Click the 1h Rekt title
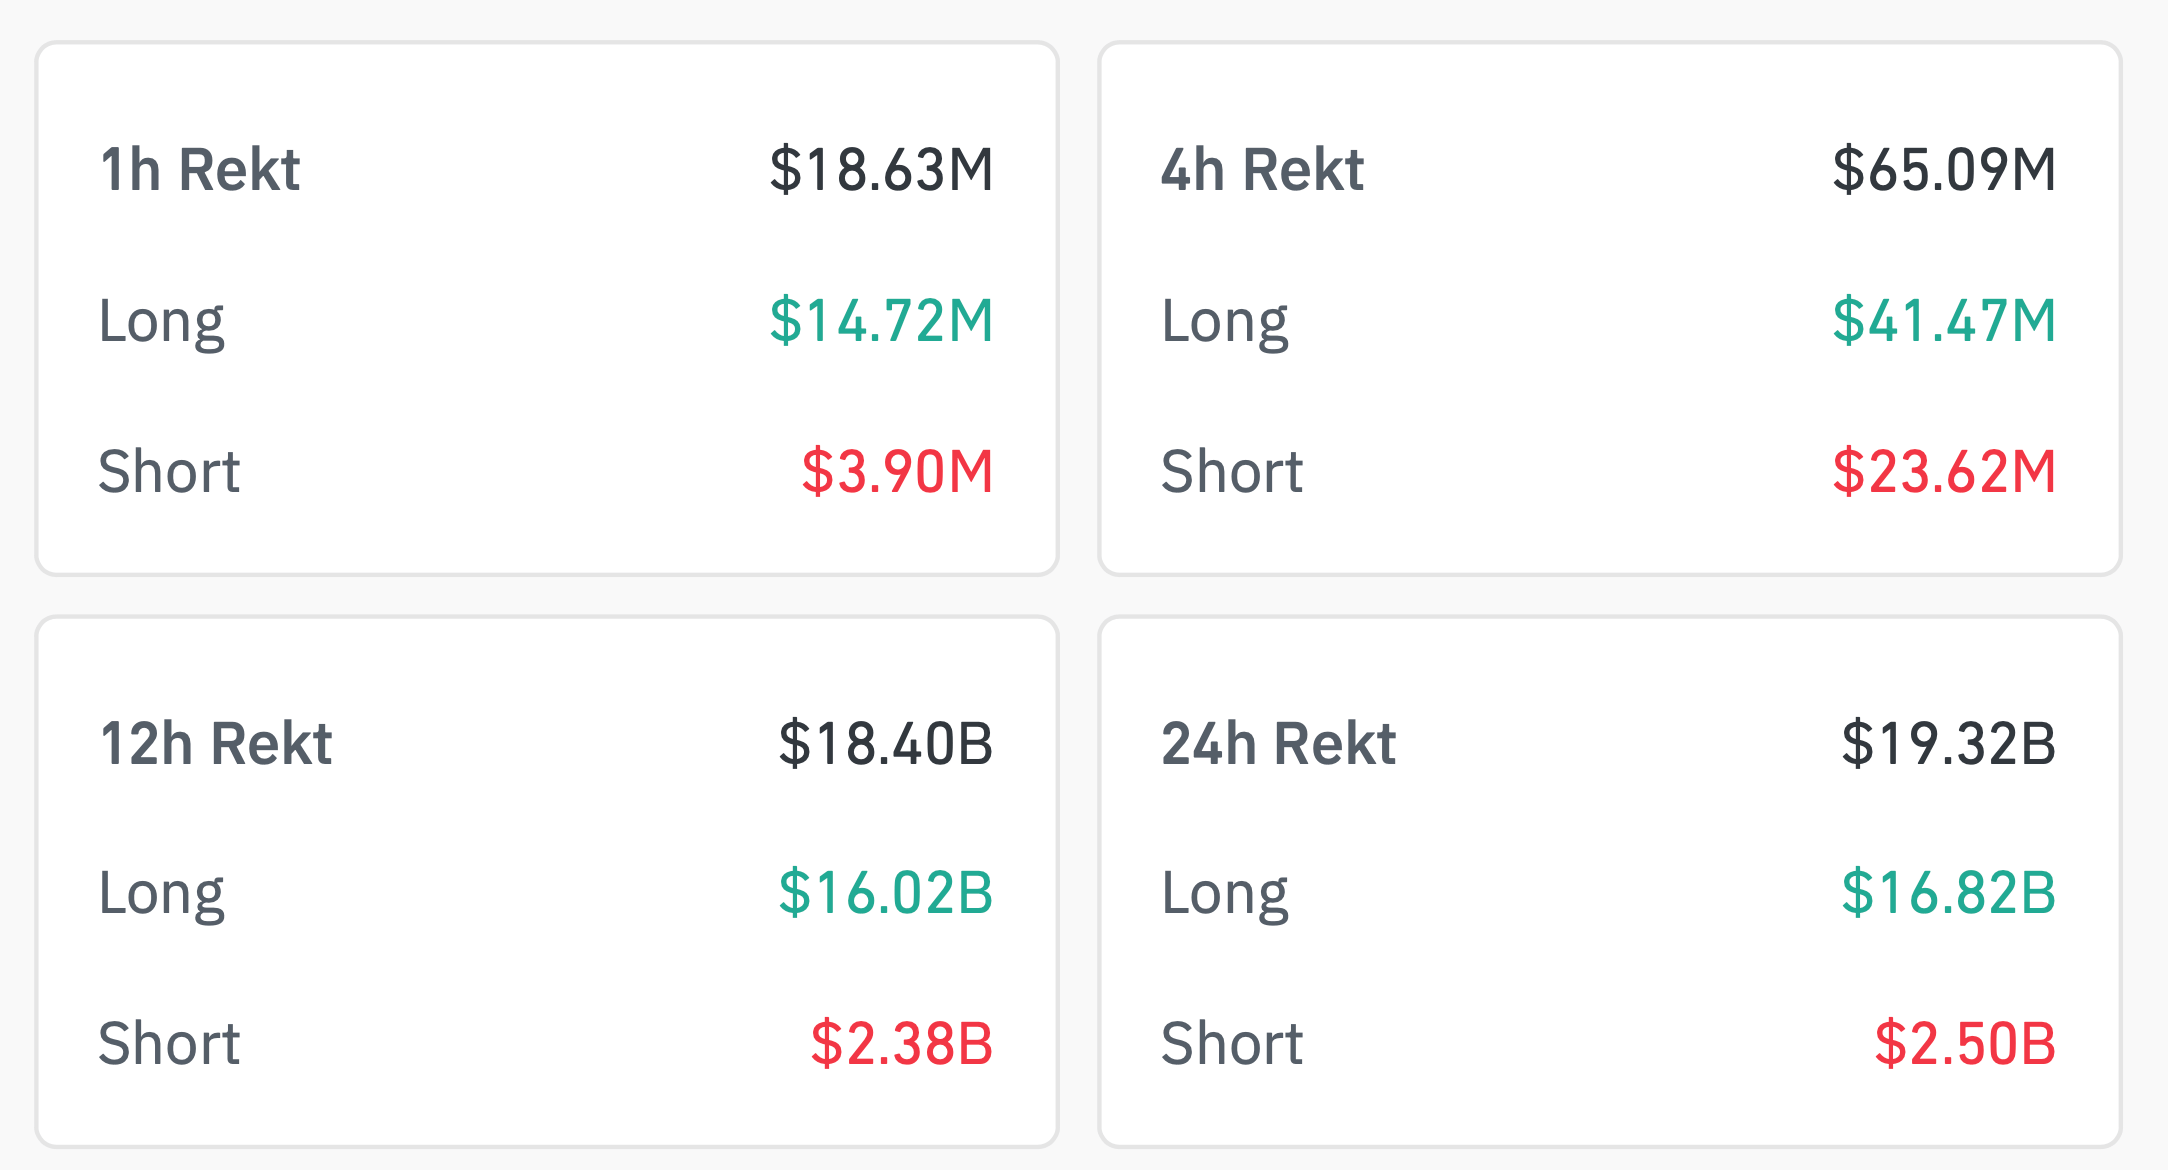The height and width of the screenshot is (1170, 2168). [x=200, y=169]
